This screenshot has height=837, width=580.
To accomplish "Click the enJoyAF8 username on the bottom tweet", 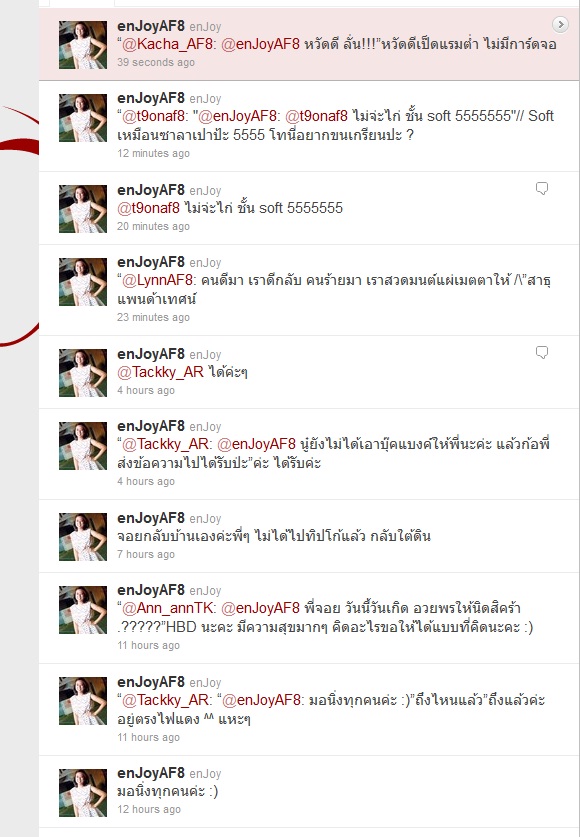I will point(150,773).
